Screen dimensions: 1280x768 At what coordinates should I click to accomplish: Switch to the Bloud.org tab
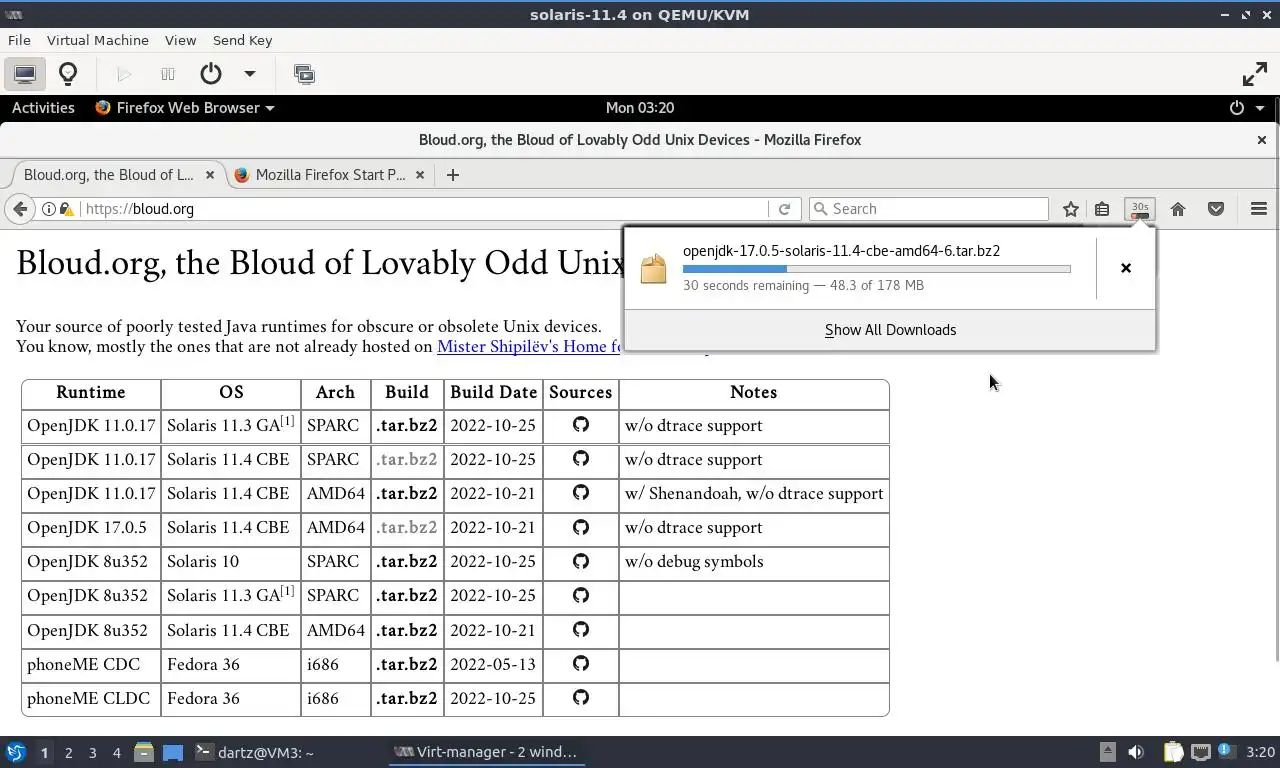click(108, 174)
